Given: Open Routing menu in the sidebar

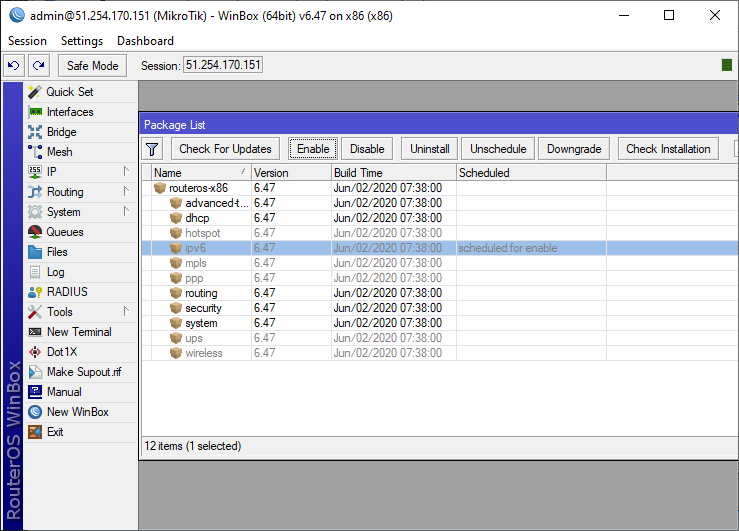Looking at the screenshot, I should click(x=80, y=192).
